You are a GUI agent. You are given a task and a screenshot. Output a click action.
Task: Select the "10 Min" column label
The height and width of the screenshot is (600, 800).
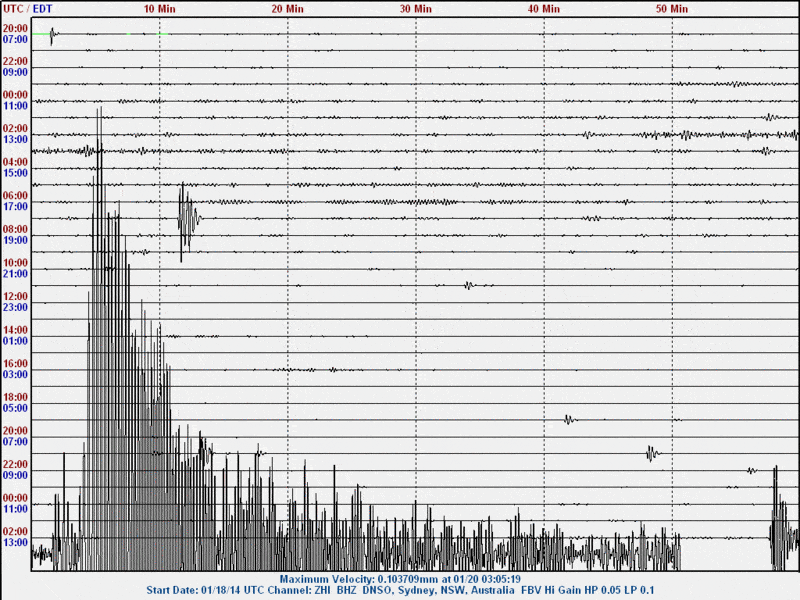tap(159, 9)
